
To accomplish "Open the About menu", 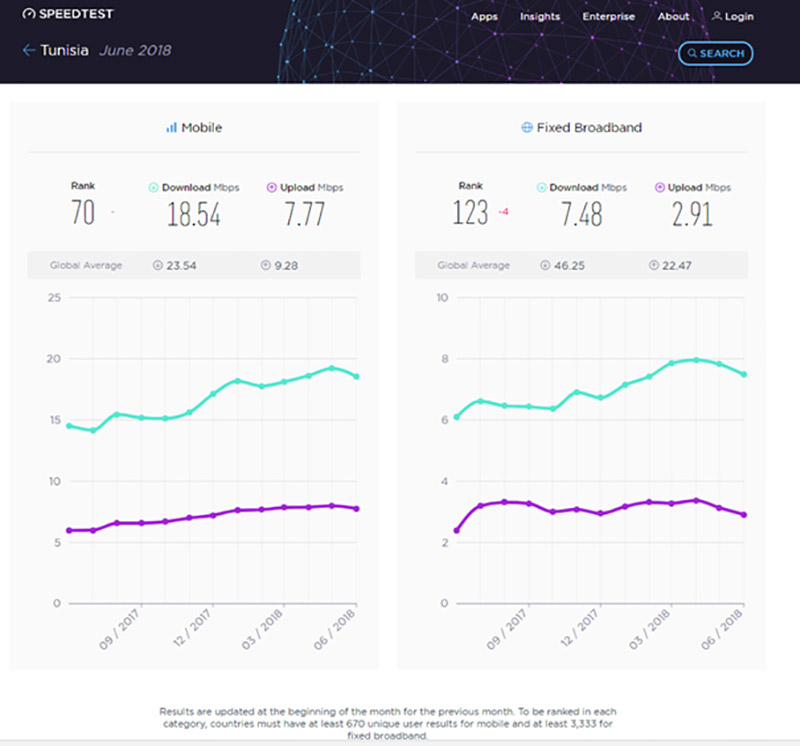I will click(x=673, y=17).
